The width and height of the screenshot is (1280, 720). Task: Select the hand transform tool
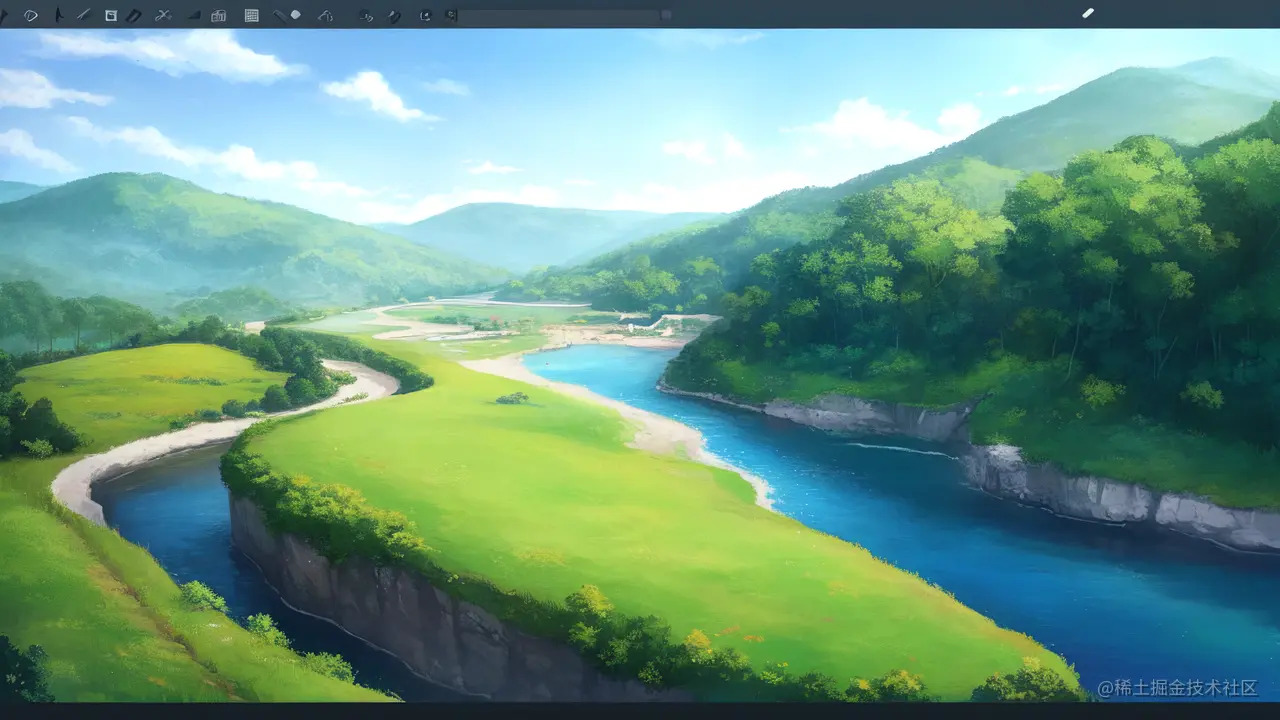pos(366,16)
